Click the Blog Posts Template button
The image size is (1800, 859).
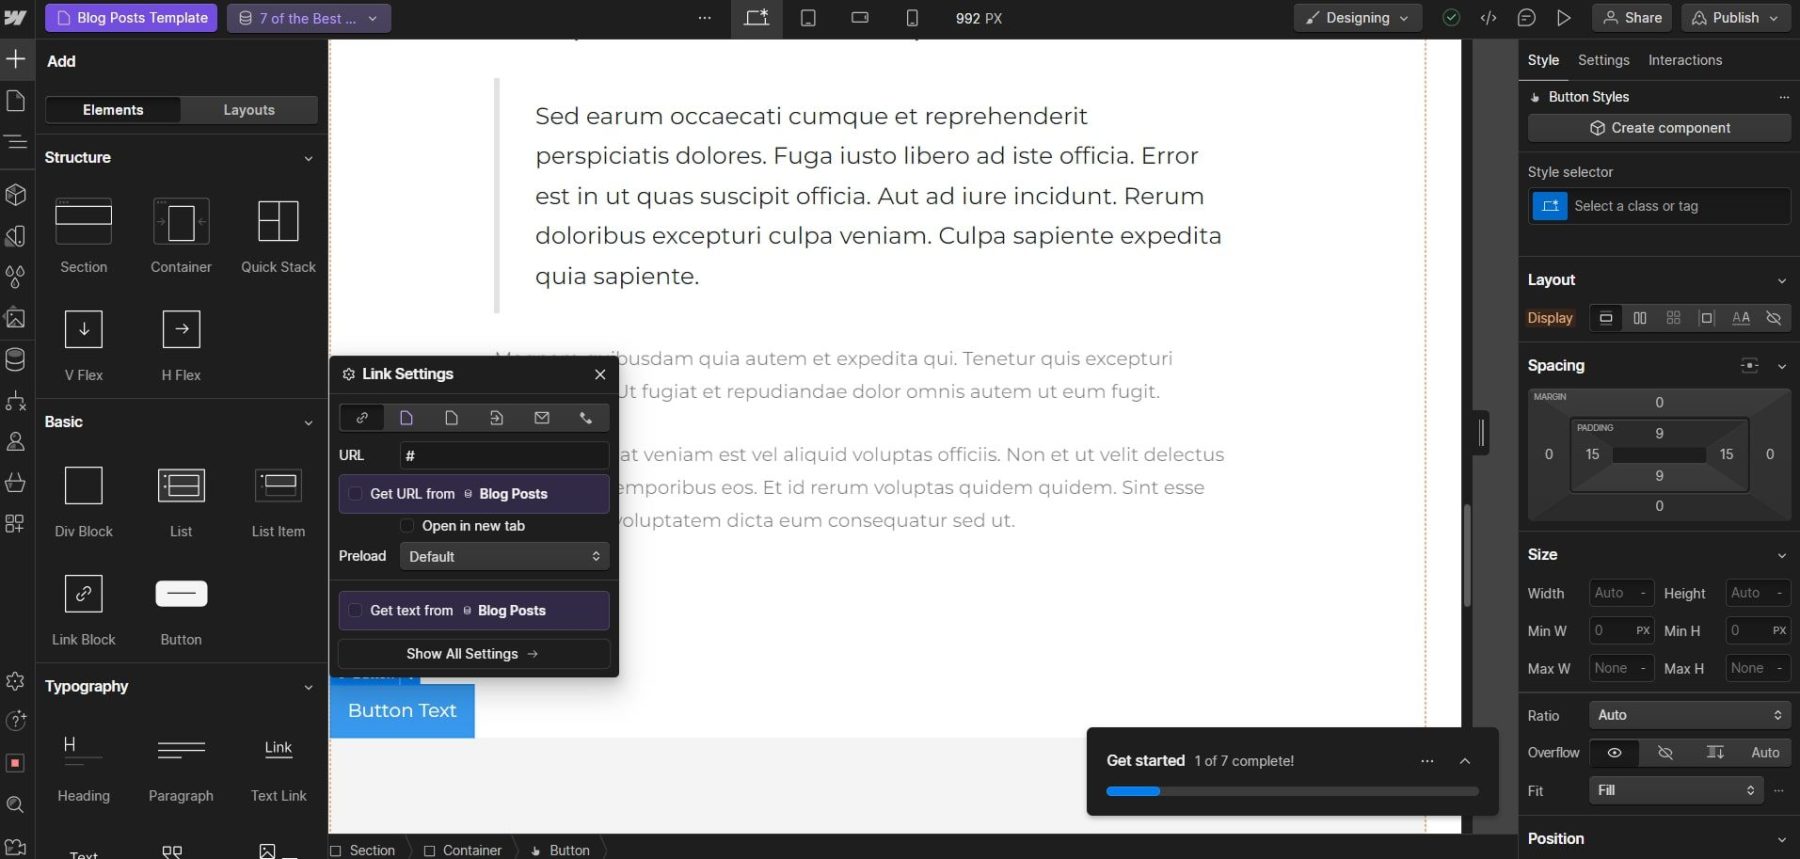click(131, 18)
